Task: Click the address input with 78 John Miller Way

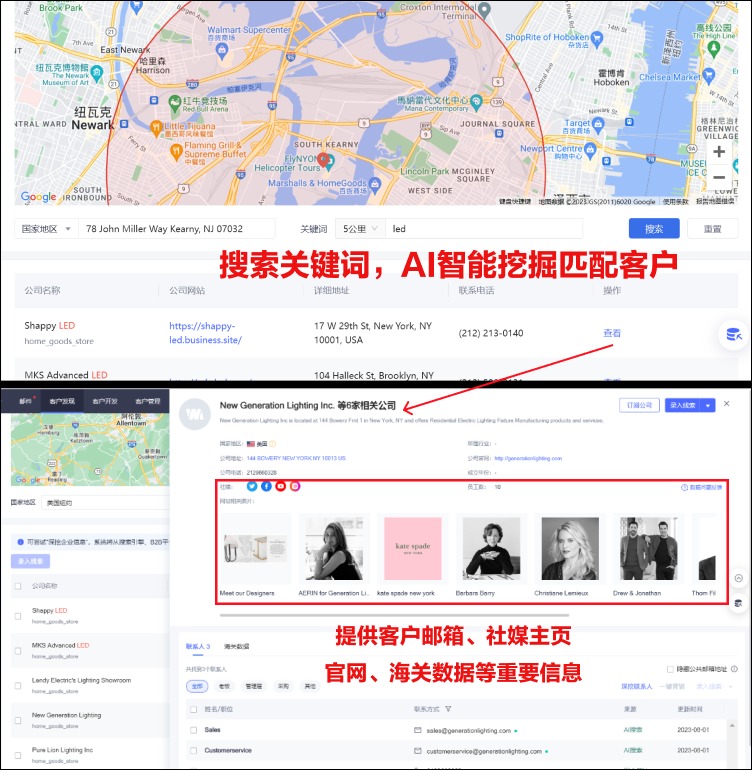Action: pyautogui.click(x=177, y=229)
